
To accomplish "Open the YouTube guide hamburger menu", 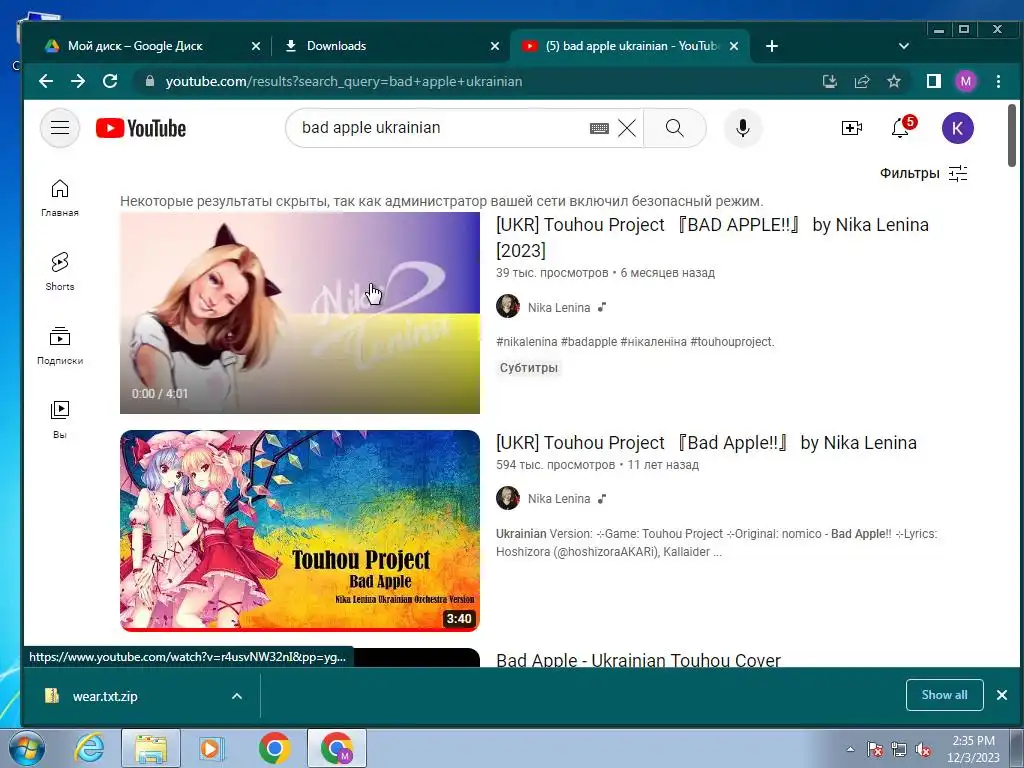I will [60, 128].
